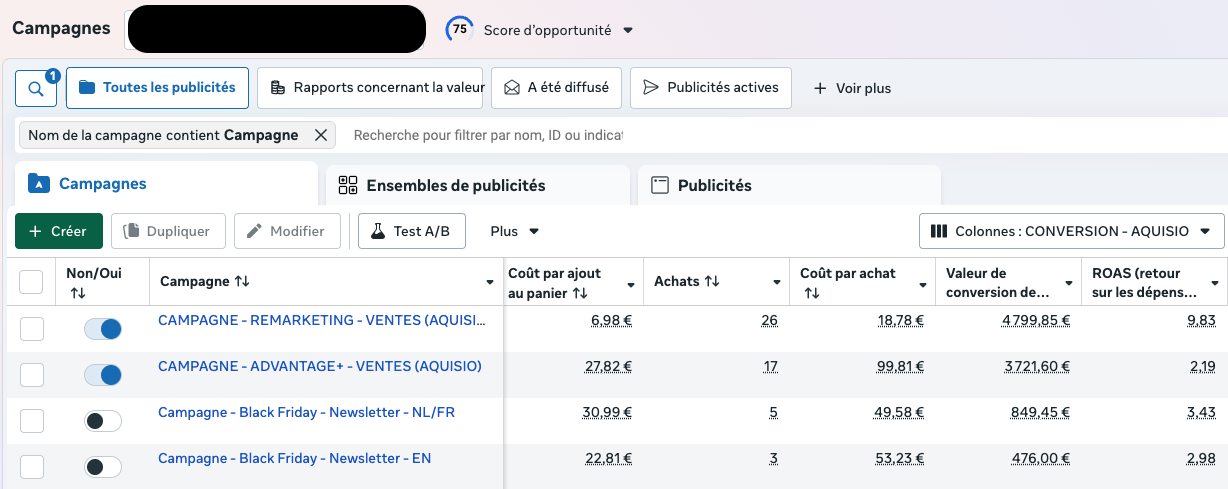Click the magnifying glass search icon

[36, 89]
